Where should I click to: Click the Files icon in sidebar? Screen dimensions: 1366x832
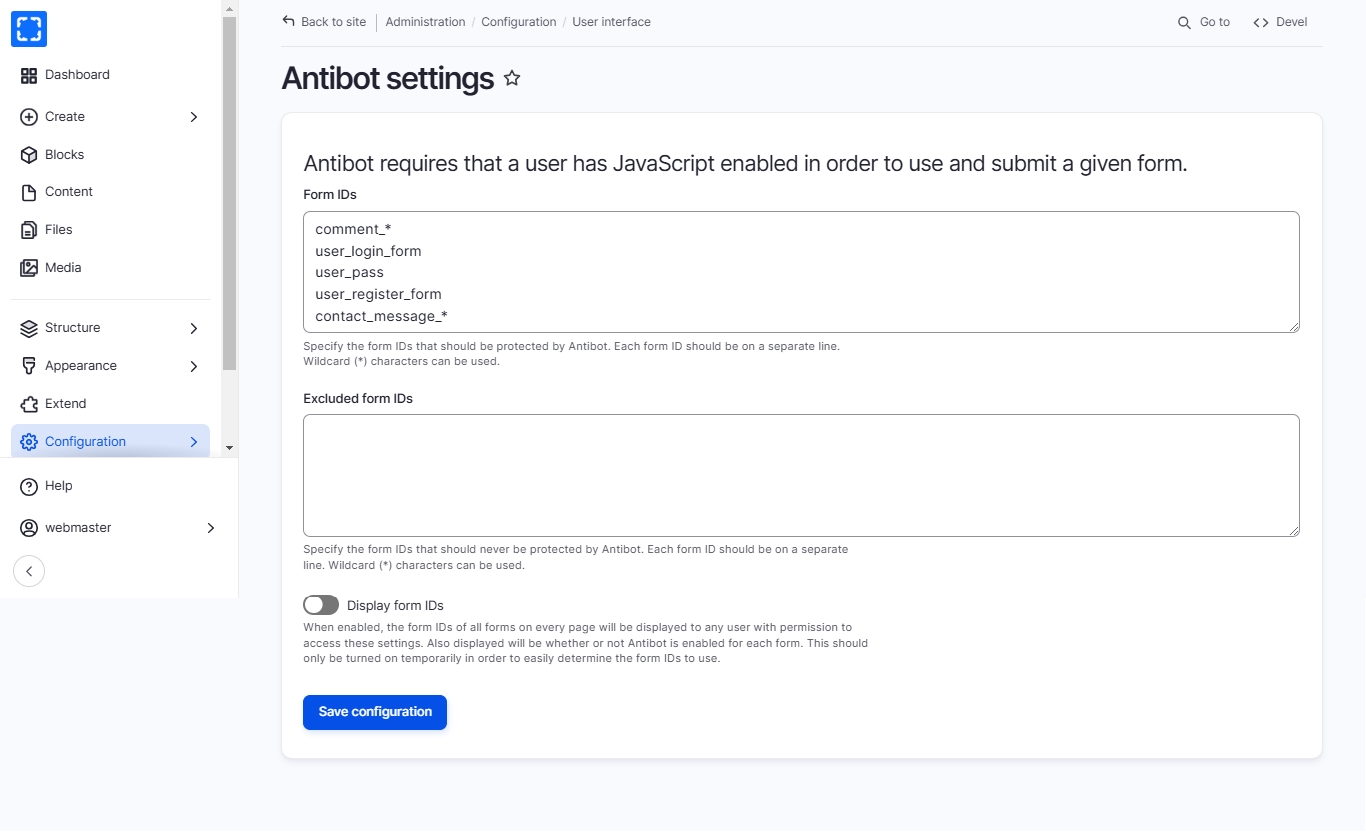coord(29,230)
